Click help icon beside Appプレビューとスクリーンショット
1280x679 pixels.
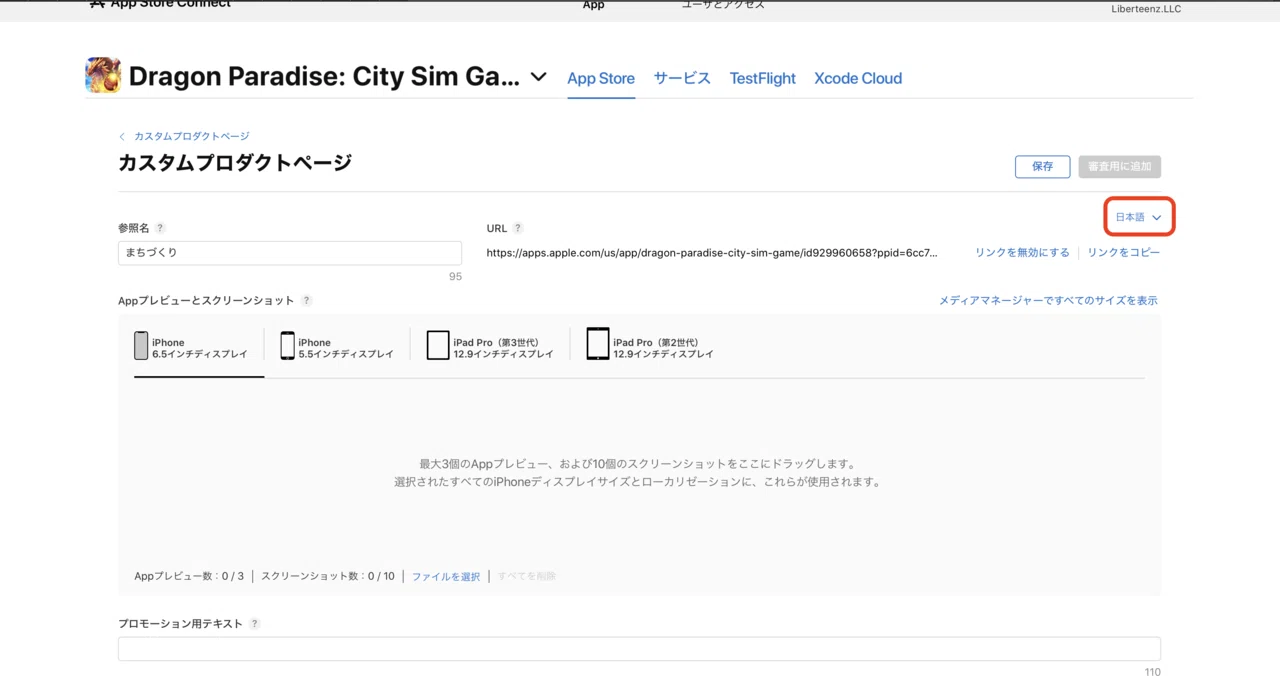(x=306, y=300)
